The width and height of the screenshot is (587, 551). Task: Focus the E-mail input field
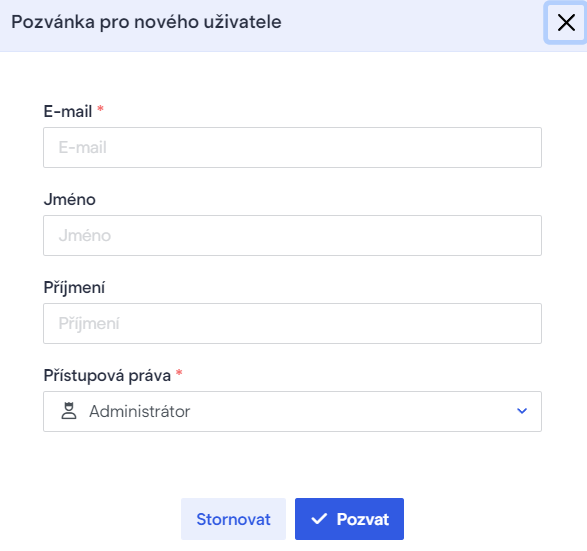click(292, 147)
